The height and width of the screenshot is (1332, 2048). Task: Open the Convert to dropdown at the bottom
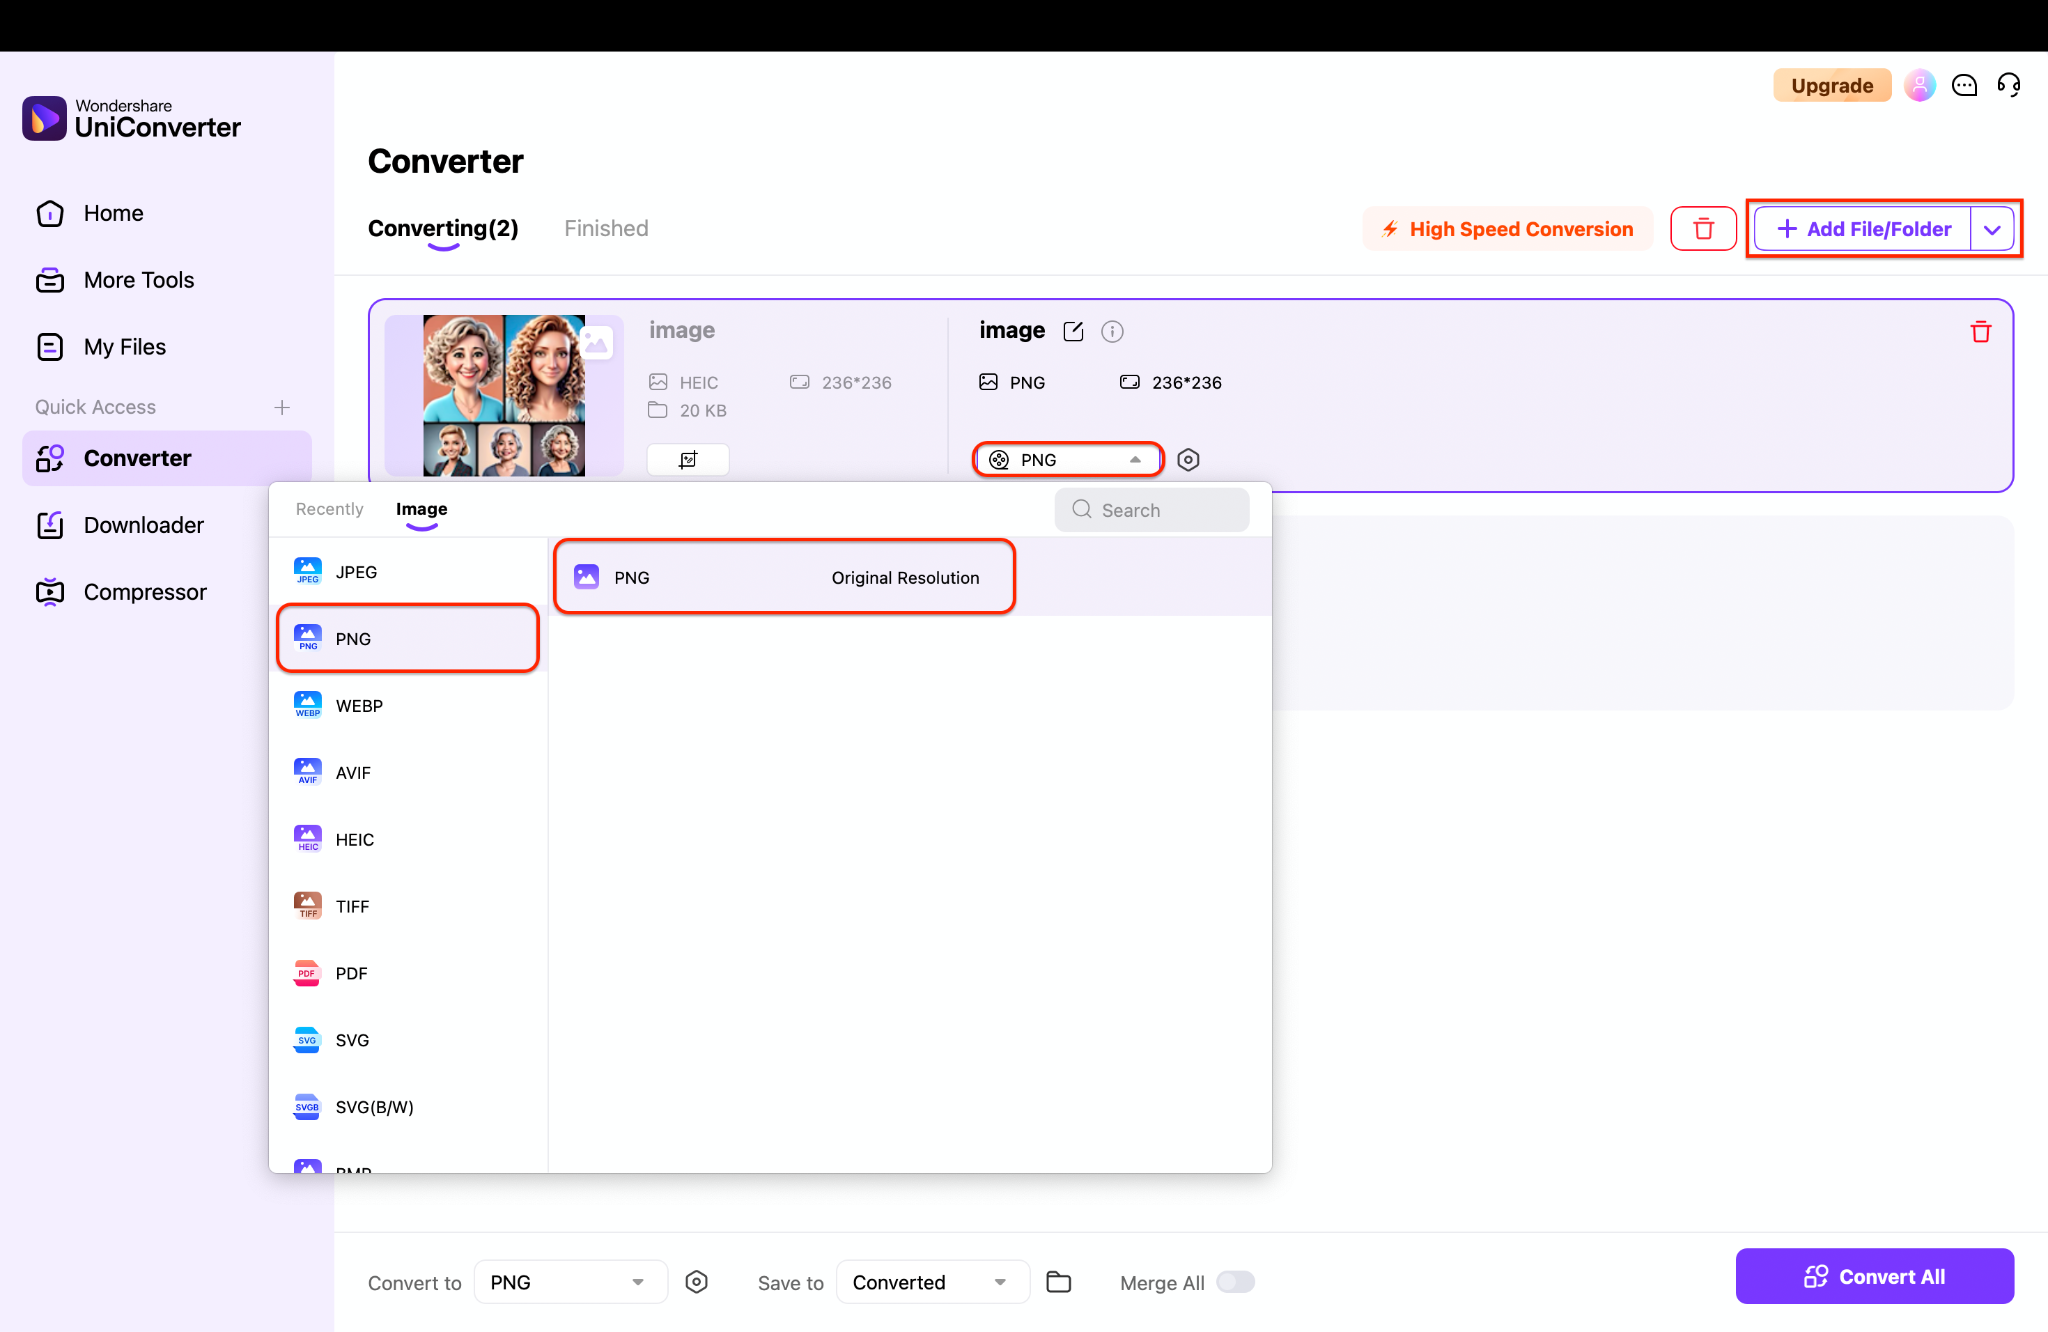click(x=570, y=1281)
